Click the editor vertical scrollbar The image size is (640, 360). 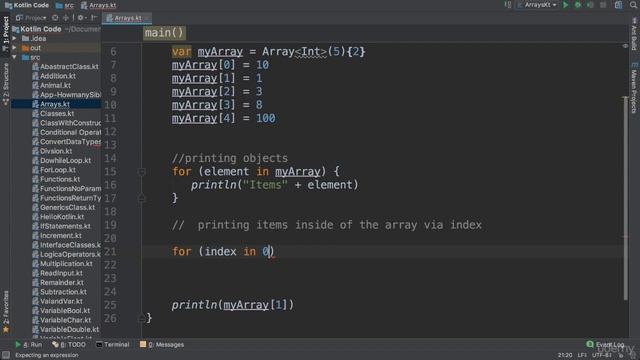pyautogui.click(x=625, y=198)
